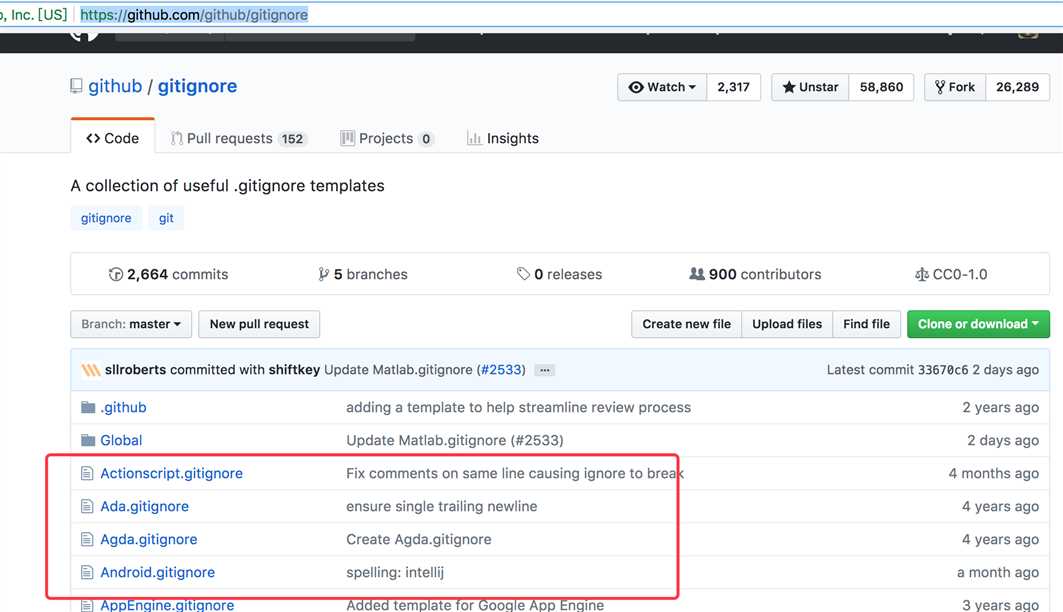1063x612 pixels.
Task: Click file icon next to Actionscript.gitignore
Action: [87, 473]
